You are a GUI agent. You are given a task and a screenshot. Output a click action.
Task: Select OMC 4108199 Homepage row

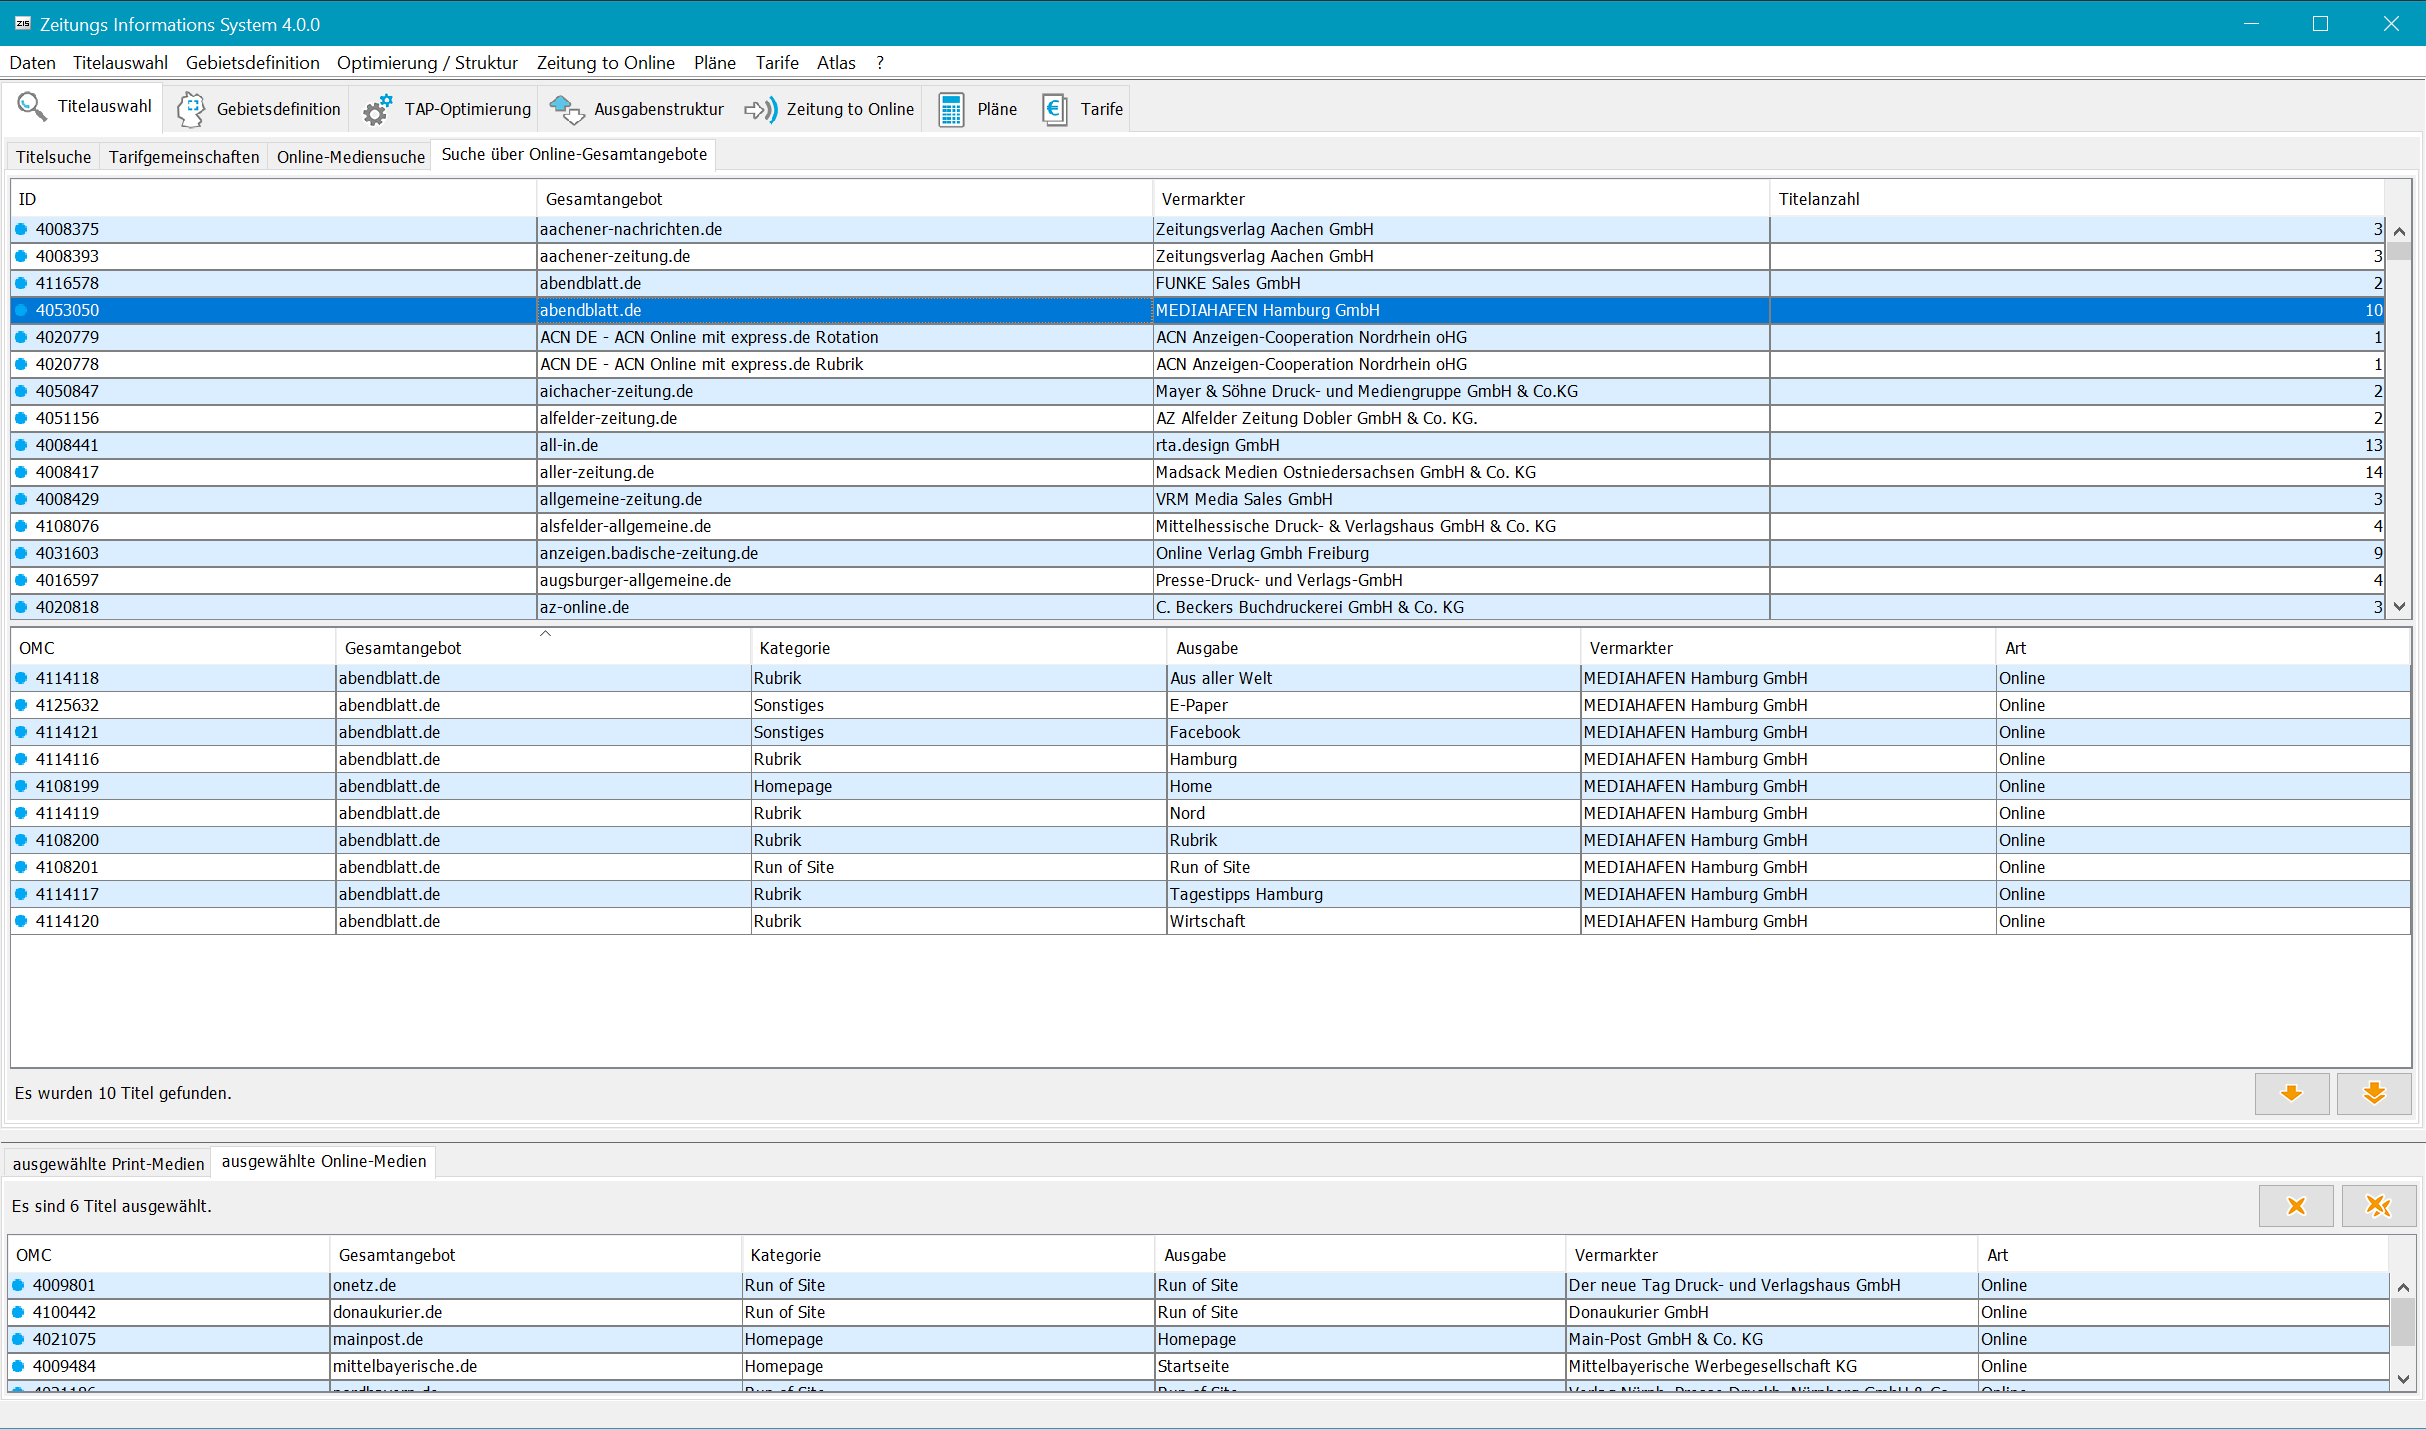pyautogui.click(x=1210, y=786)
